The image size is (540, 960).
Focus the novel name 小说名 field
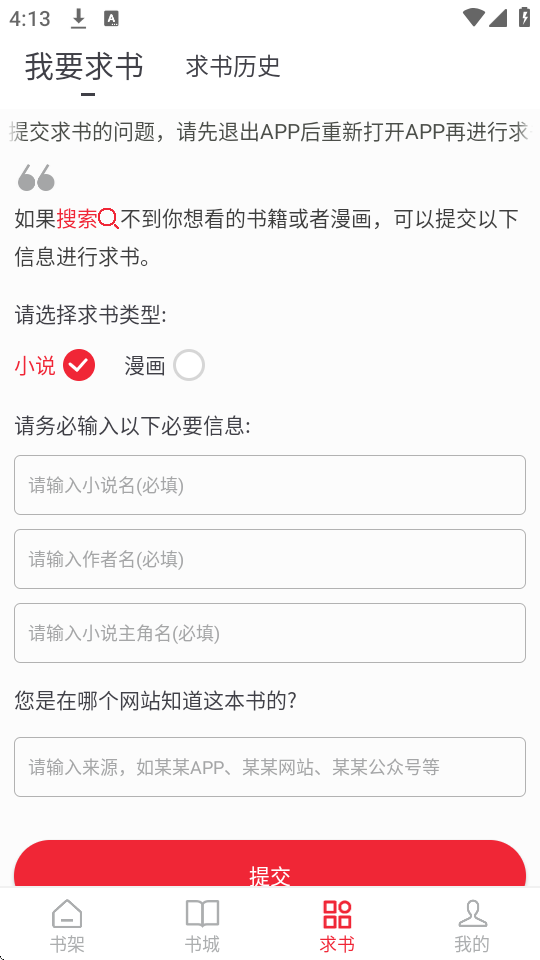270,485
